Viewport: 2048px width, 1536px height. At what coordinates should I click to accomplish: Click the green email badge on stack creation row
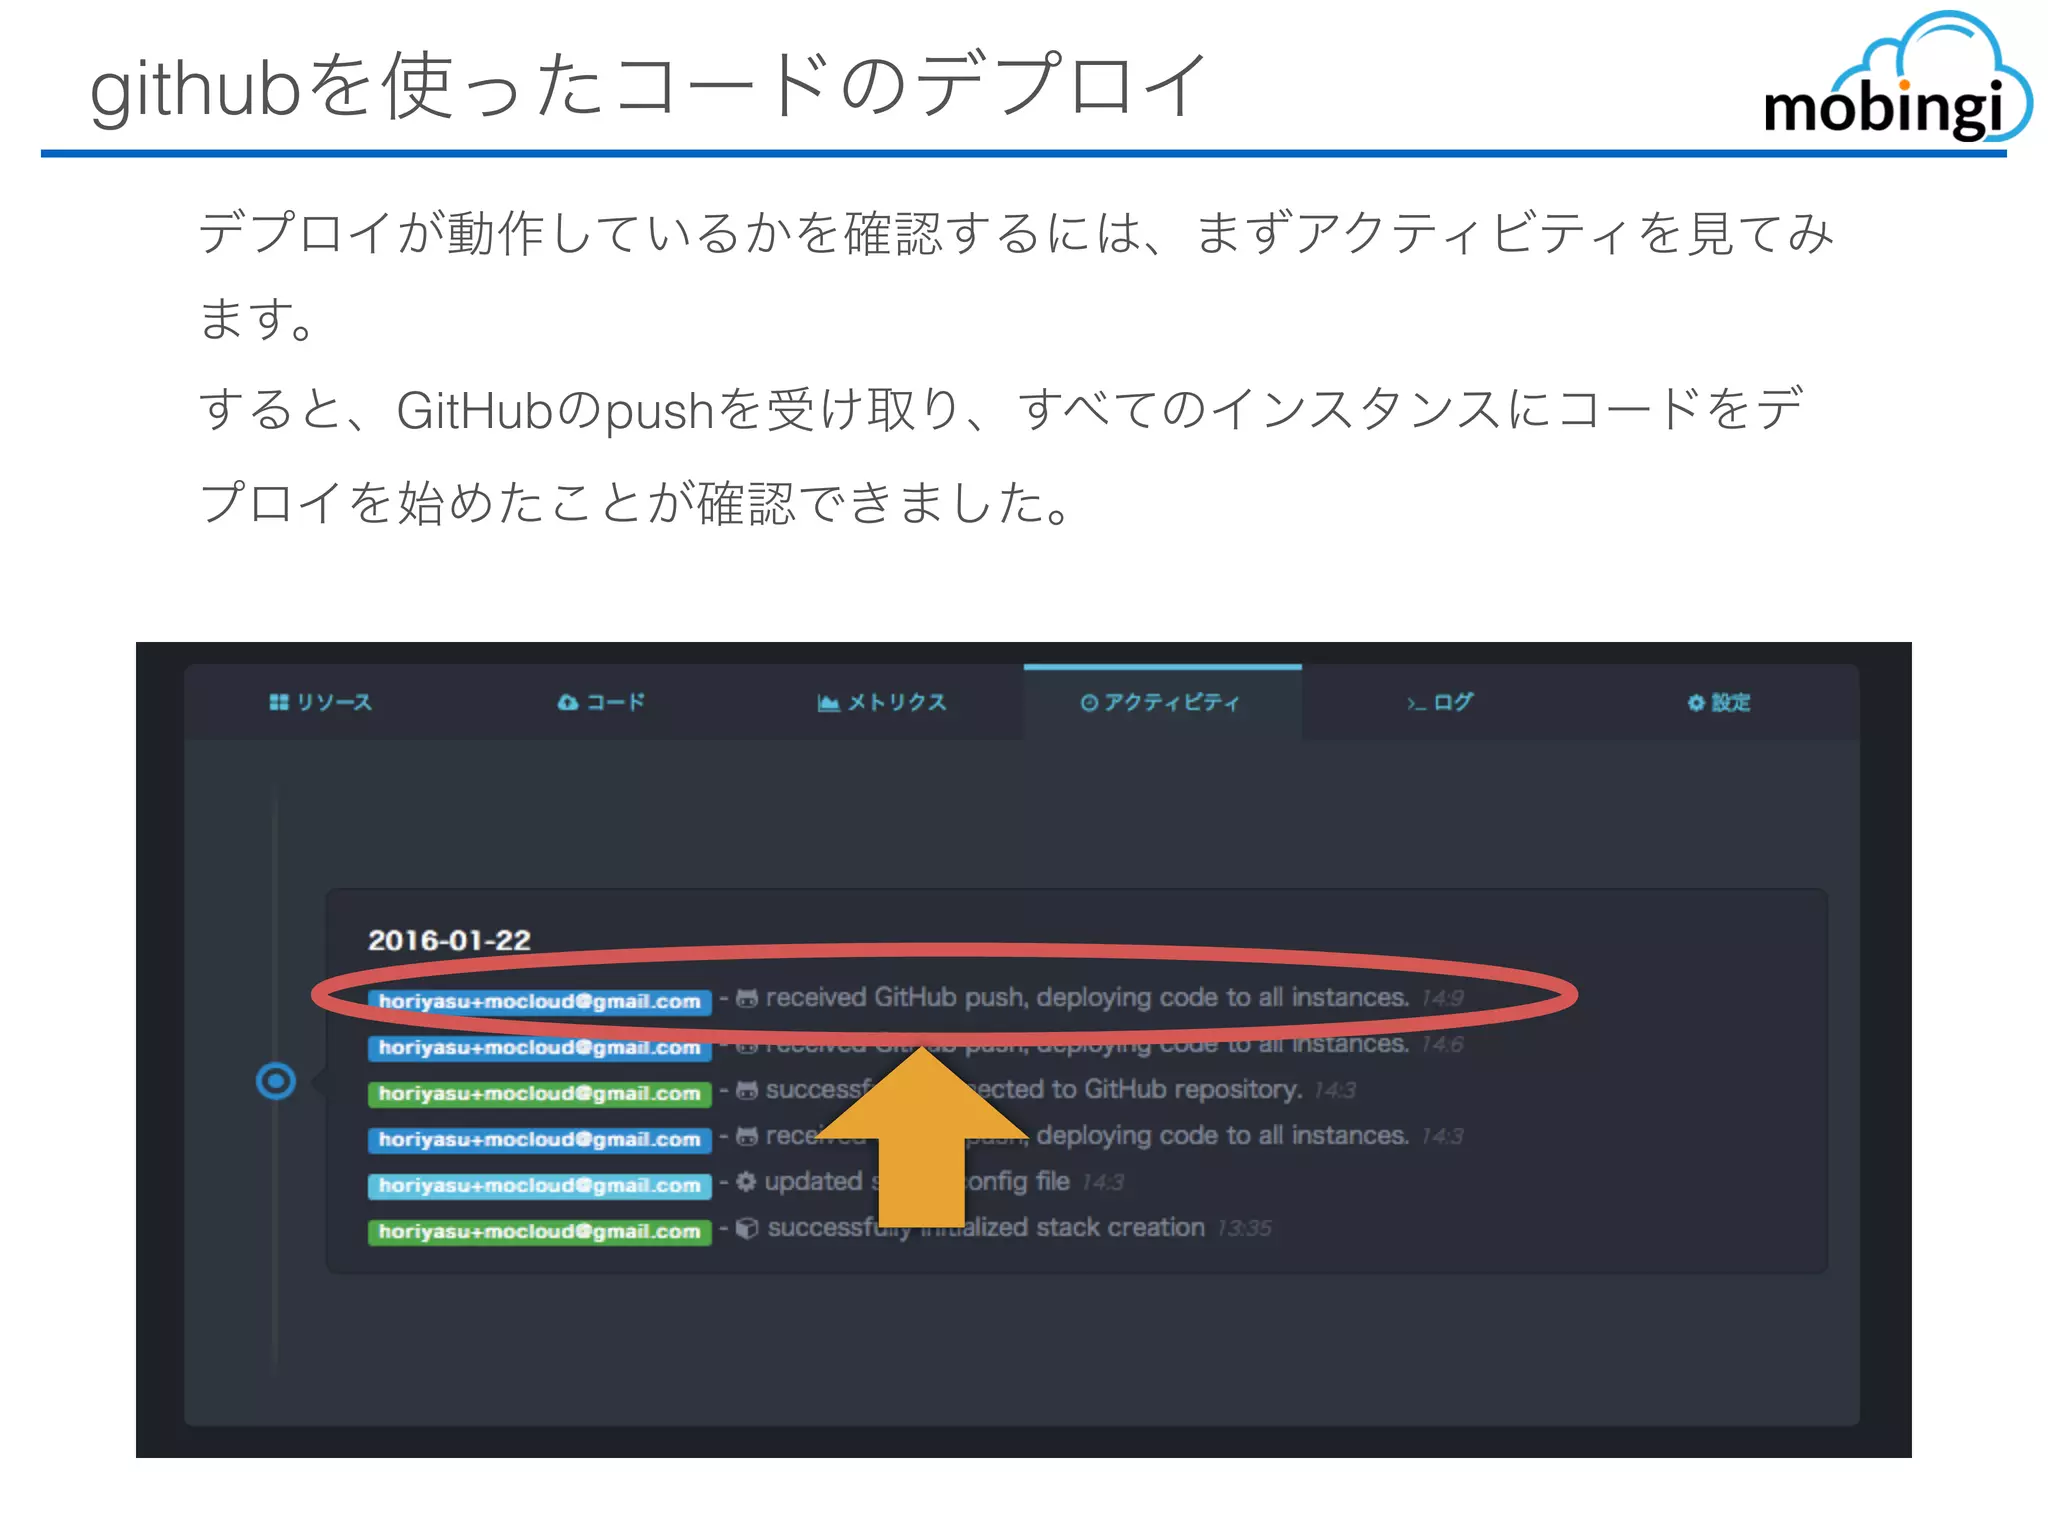click(x=539, y=1231)
